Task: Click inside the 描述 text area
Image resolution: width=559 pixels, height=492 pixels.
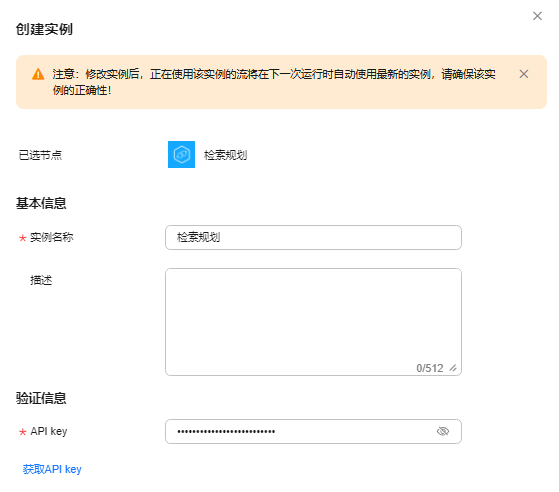Action: [313, 322]
